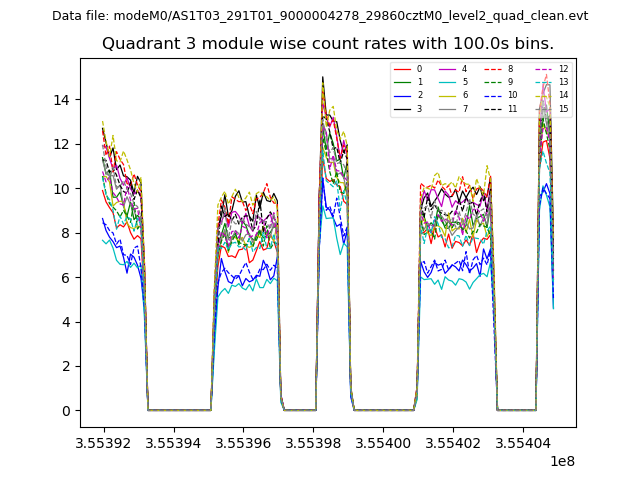Select legend entry for module 5
640x480 pixels.
[464, 82]
